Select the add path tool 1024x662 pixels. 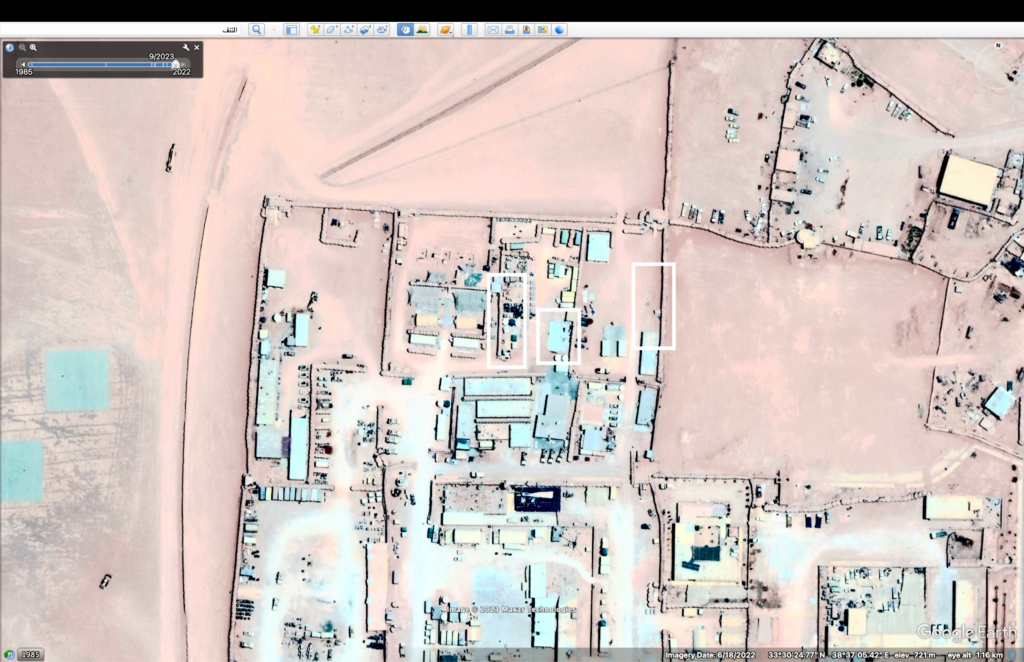(x=349, y=30)
